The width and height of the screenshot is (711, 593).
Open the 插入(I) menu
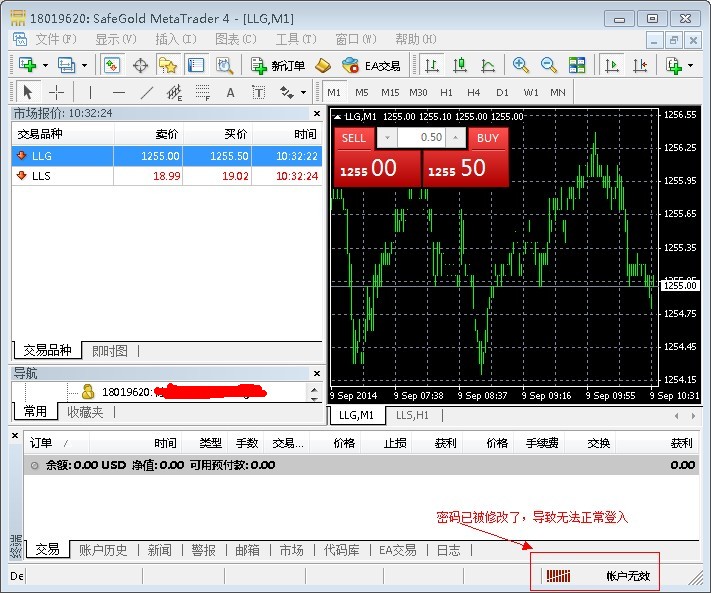176,39
